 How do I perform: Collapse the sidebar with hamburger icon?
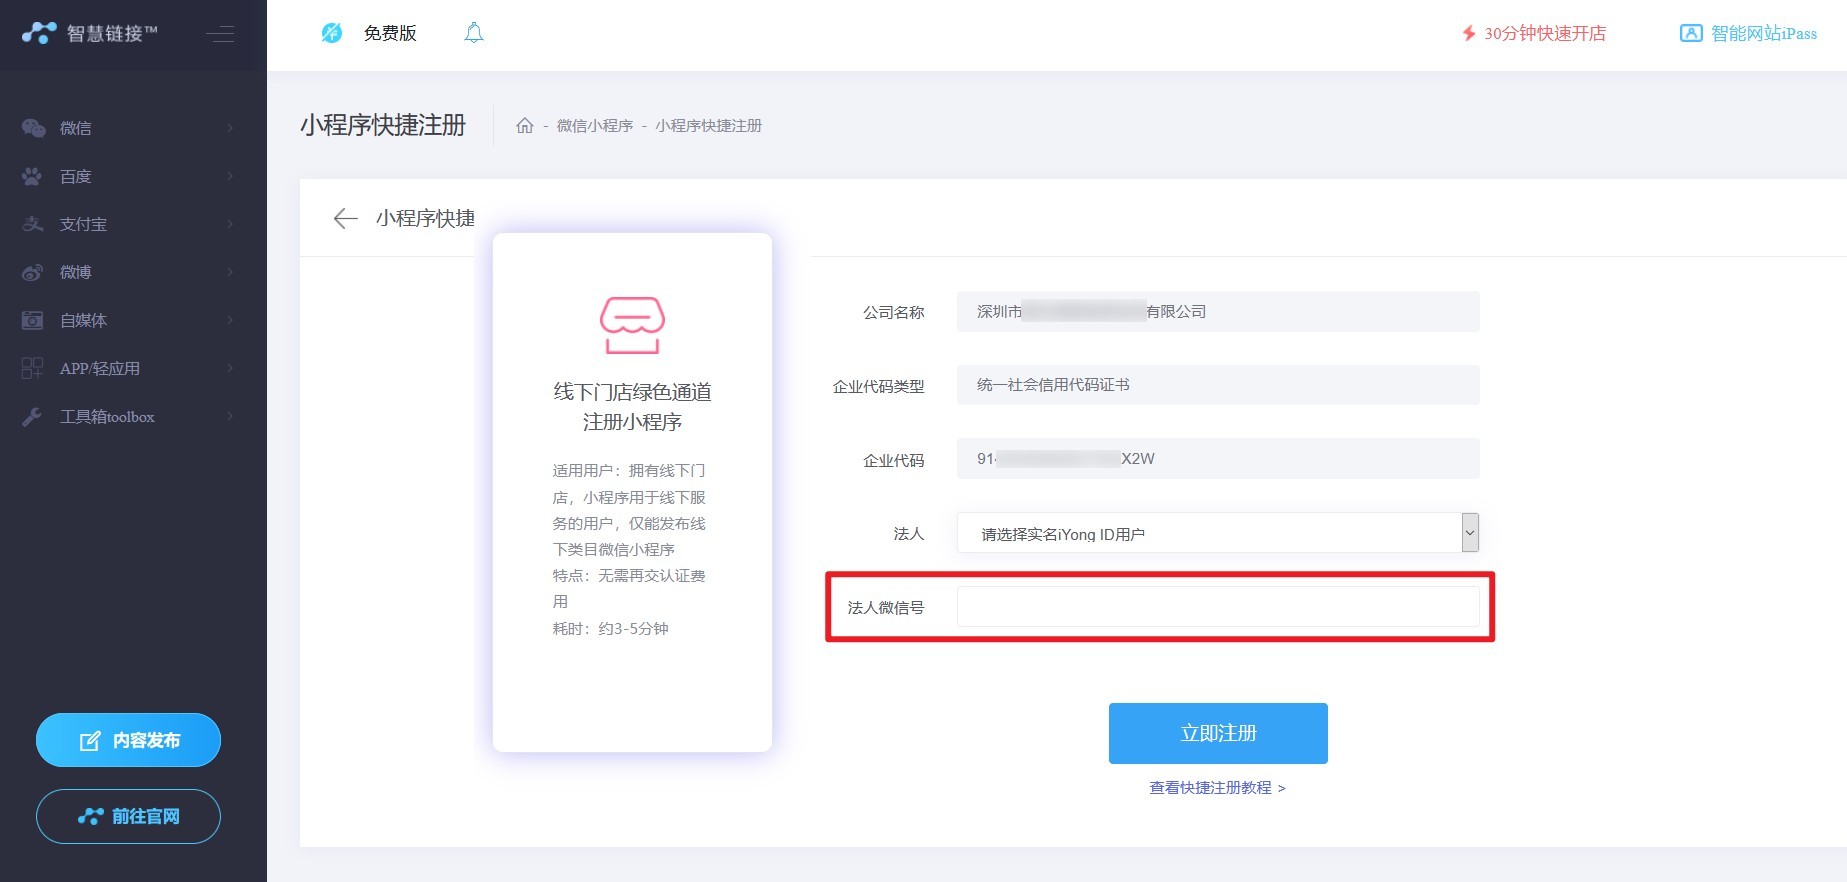[x=220, y=34]
